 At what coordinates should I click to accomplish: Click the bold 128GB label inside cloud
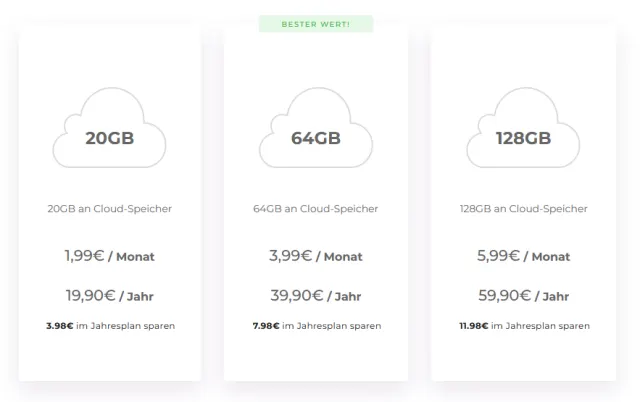pyautogui.click(x=523, y=139)
